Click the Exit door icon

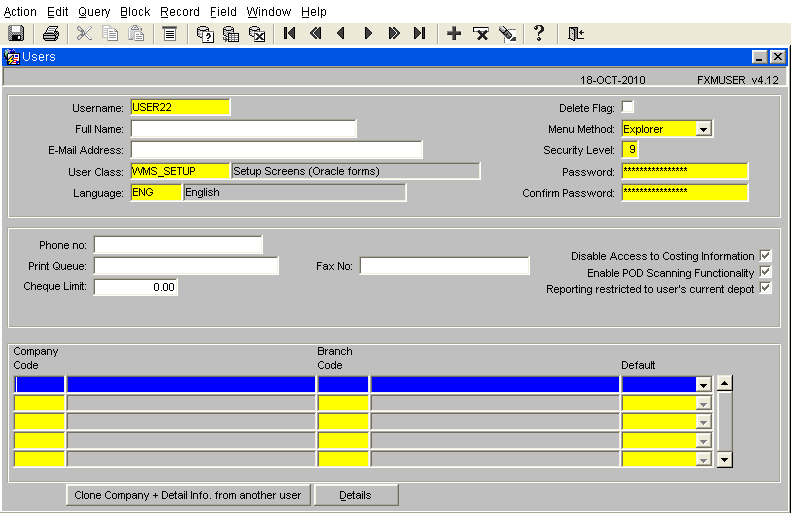(x=576, y=34)
